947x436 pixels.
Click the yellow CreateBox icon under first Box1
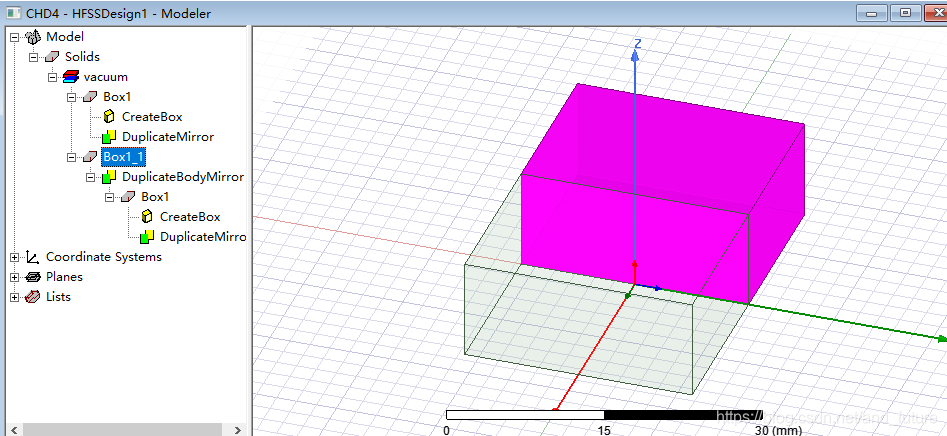109,117
